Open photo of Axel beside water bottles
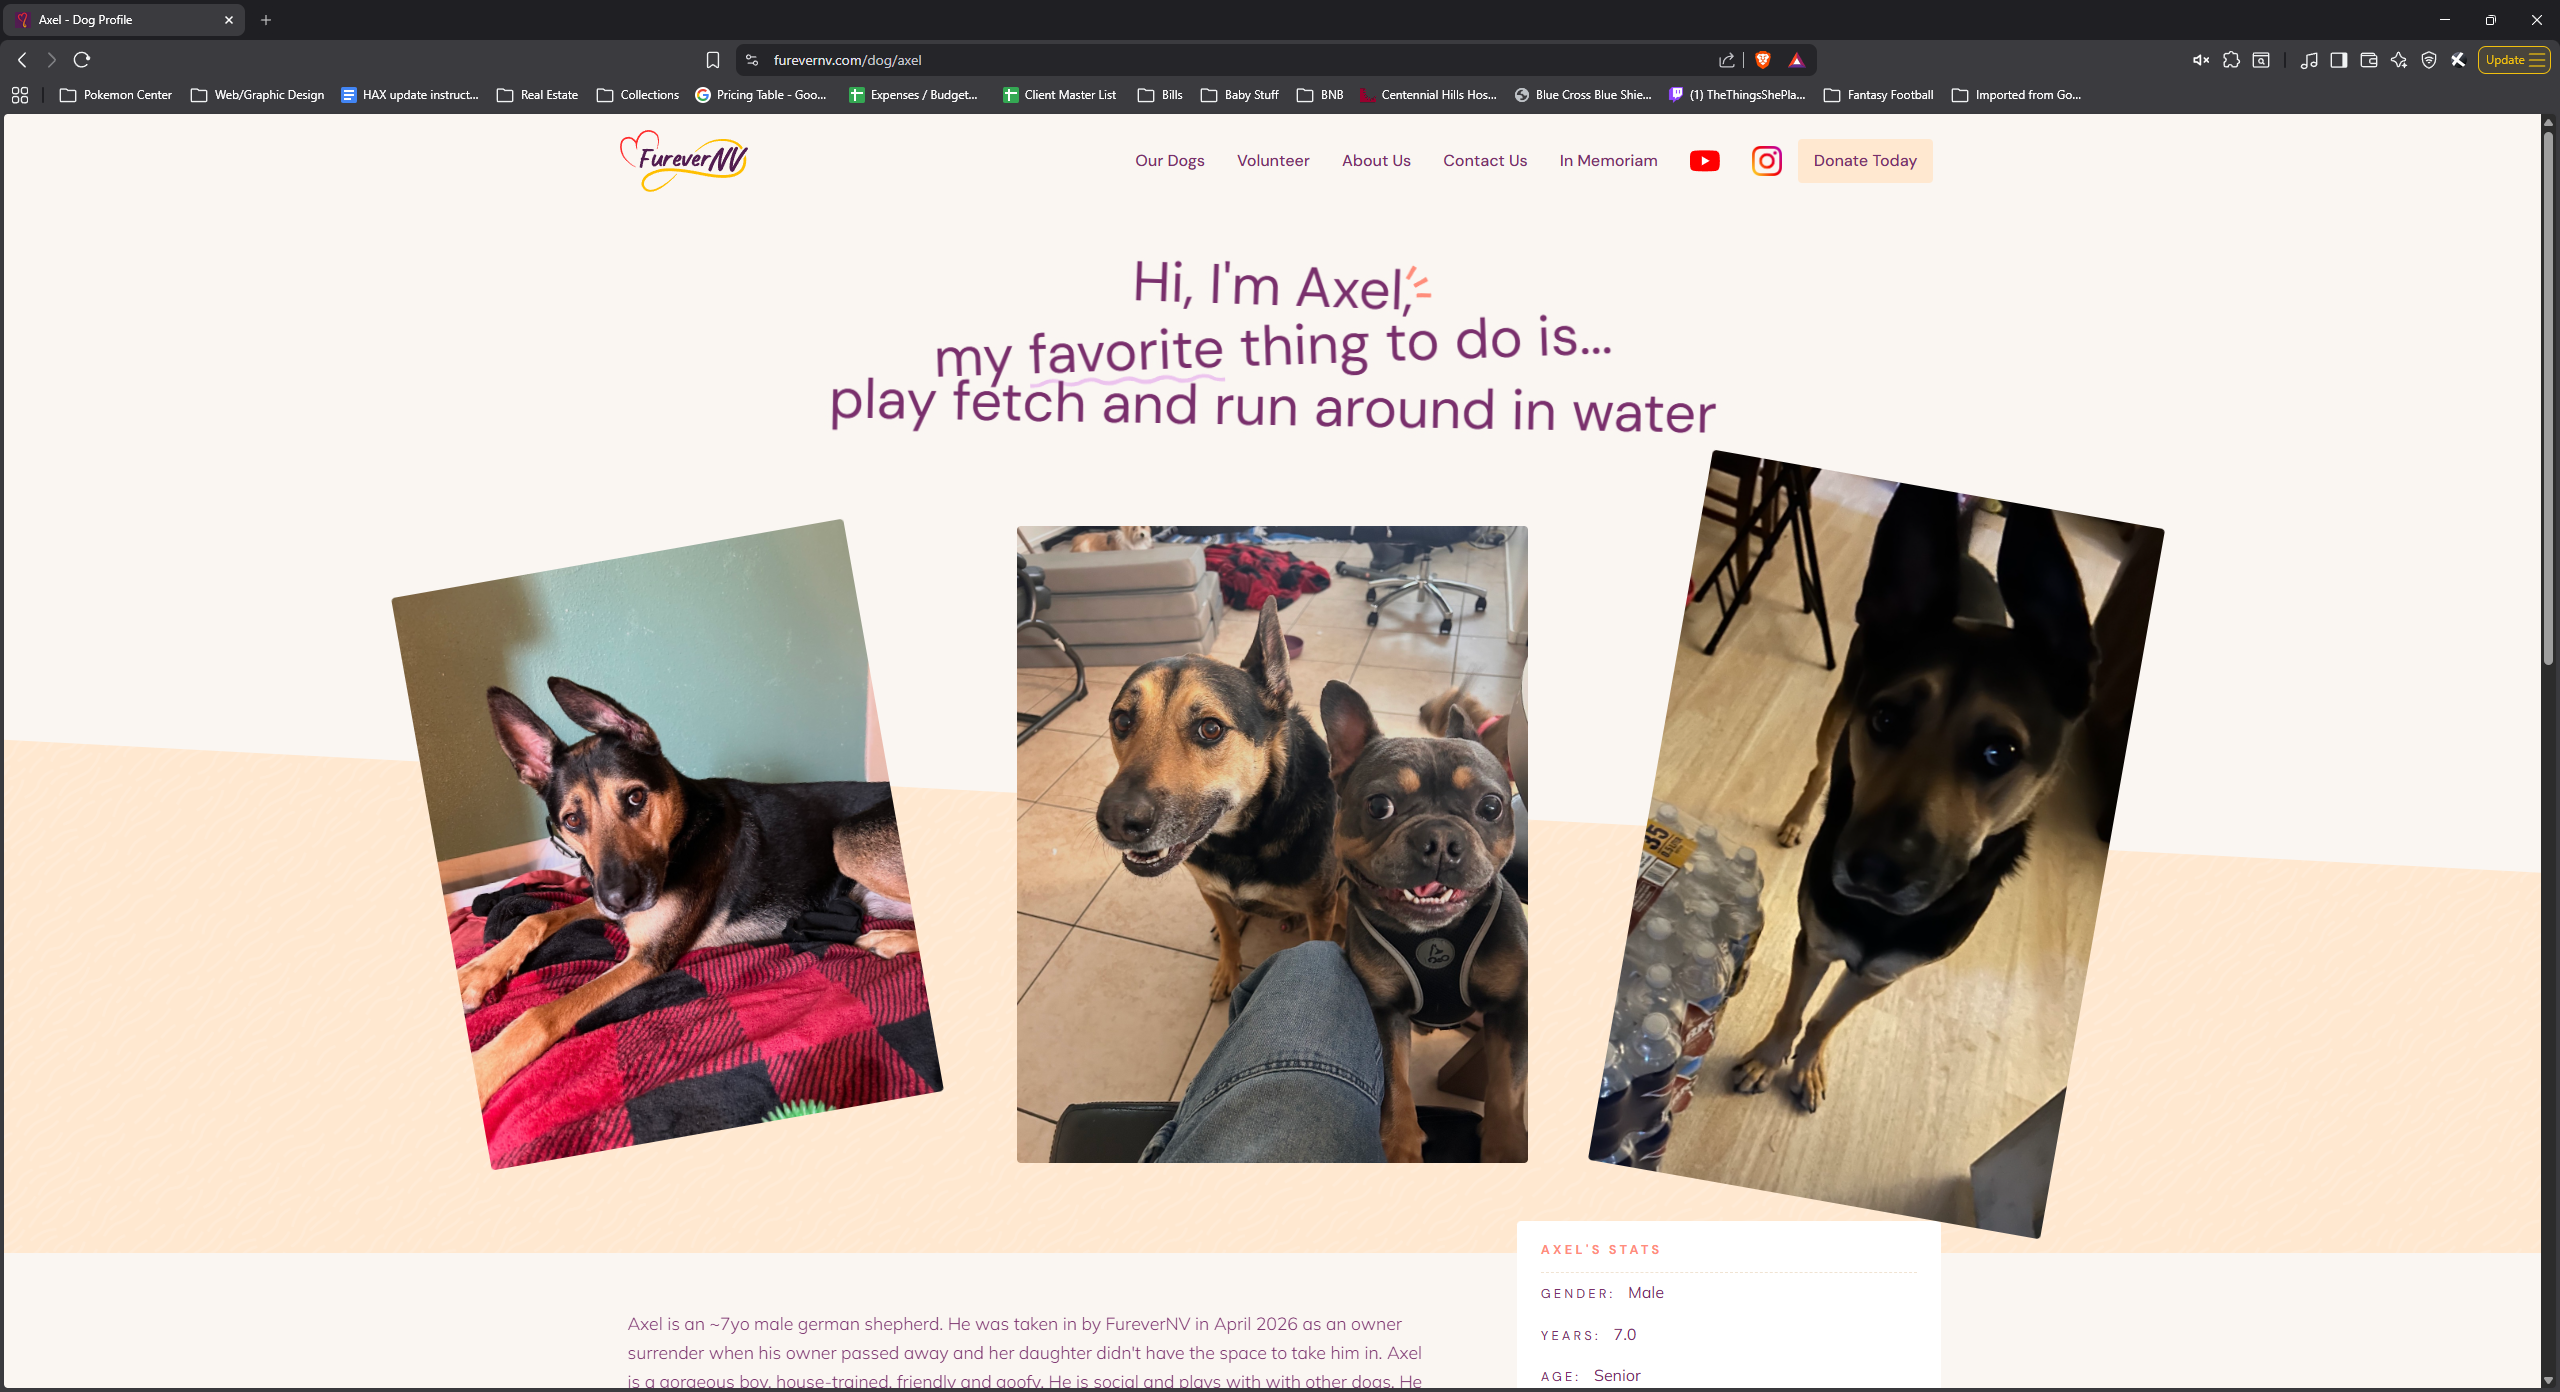2560x1392 pixels. 1876,844
